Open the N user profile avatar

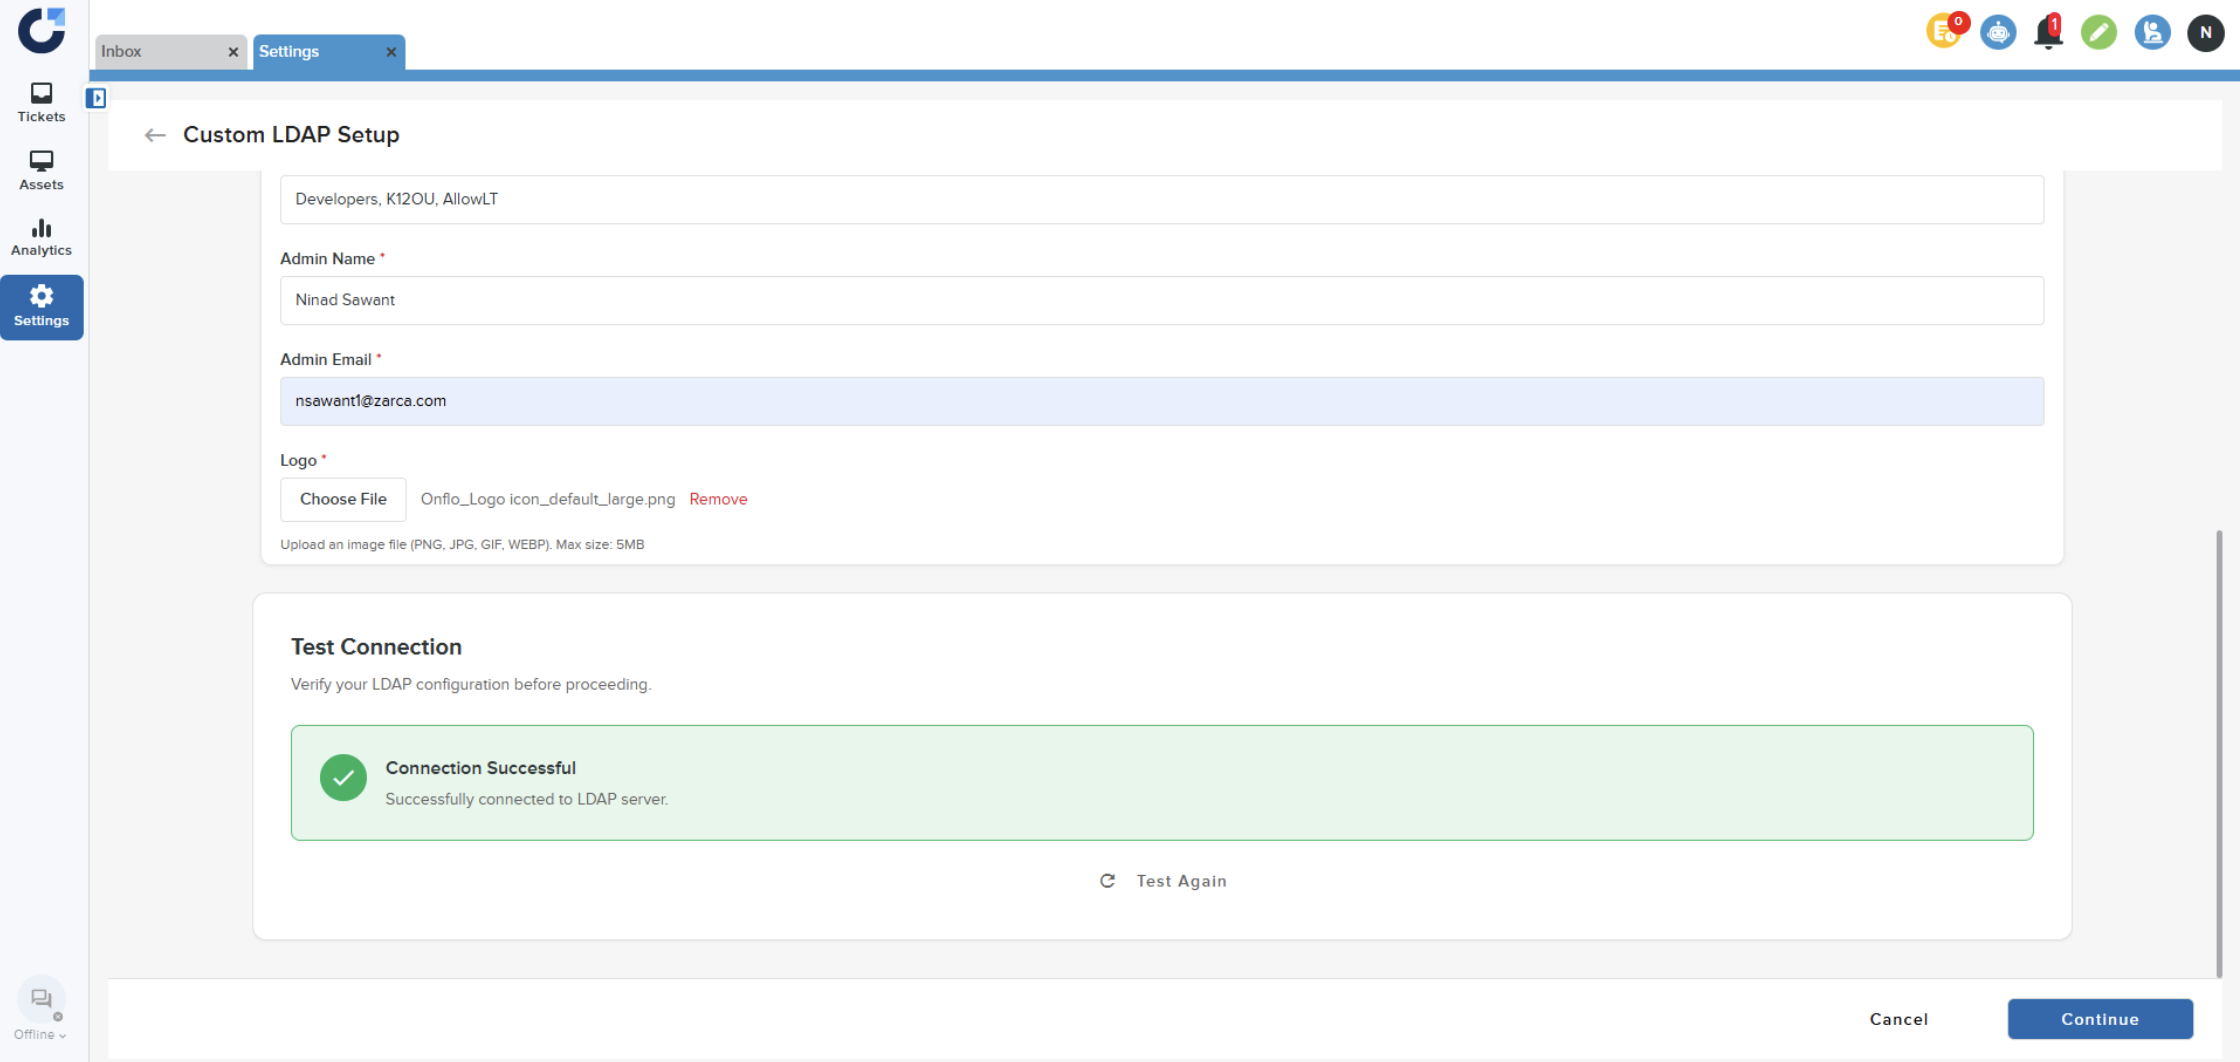[2204, 33]
